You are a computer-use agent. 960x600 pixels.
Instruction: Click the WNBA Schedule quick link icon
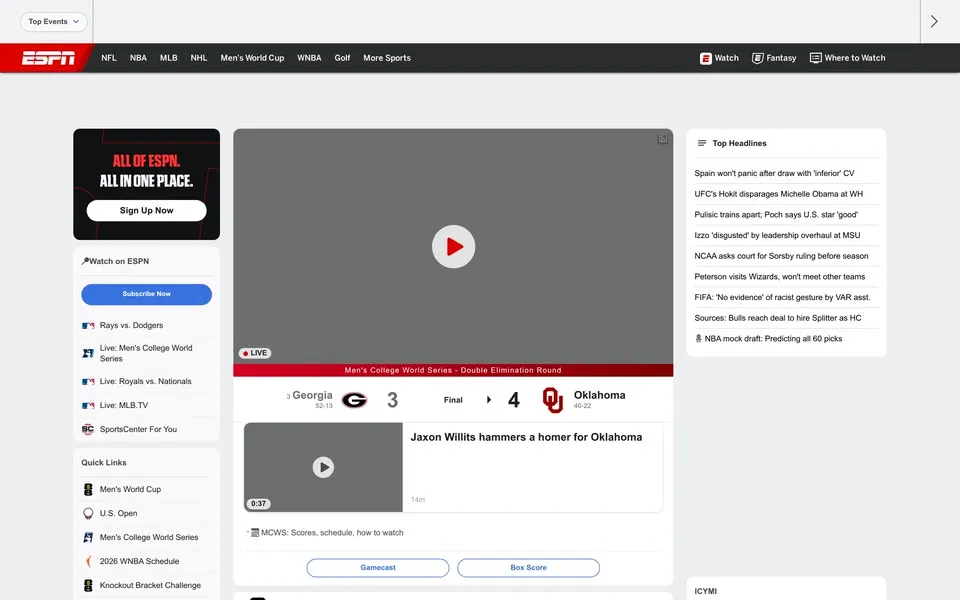88,561
